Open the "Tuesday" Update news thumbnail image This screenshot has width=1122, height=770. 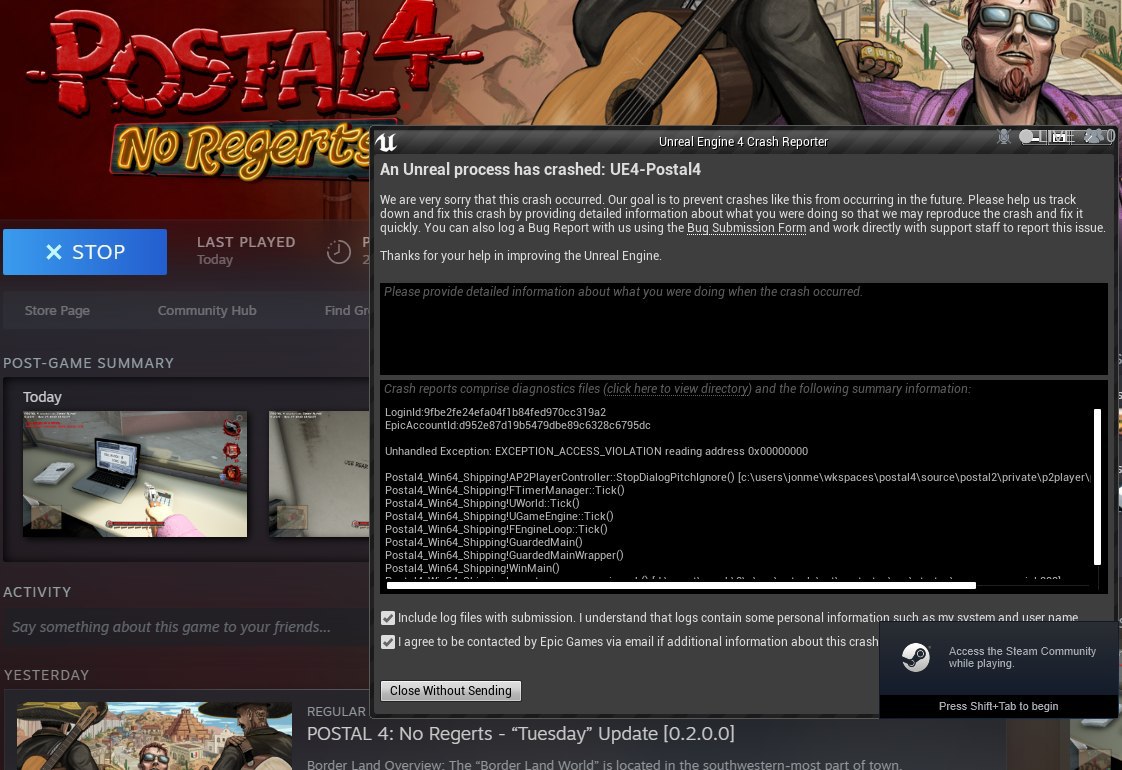tap(155, 736)
